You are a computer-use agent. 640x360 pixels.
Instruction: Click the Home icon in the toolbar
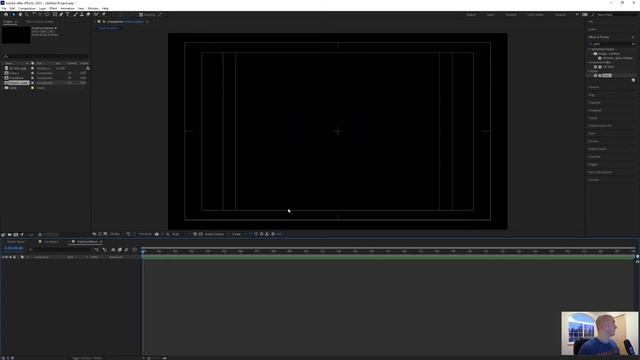[x=6, y=14]
